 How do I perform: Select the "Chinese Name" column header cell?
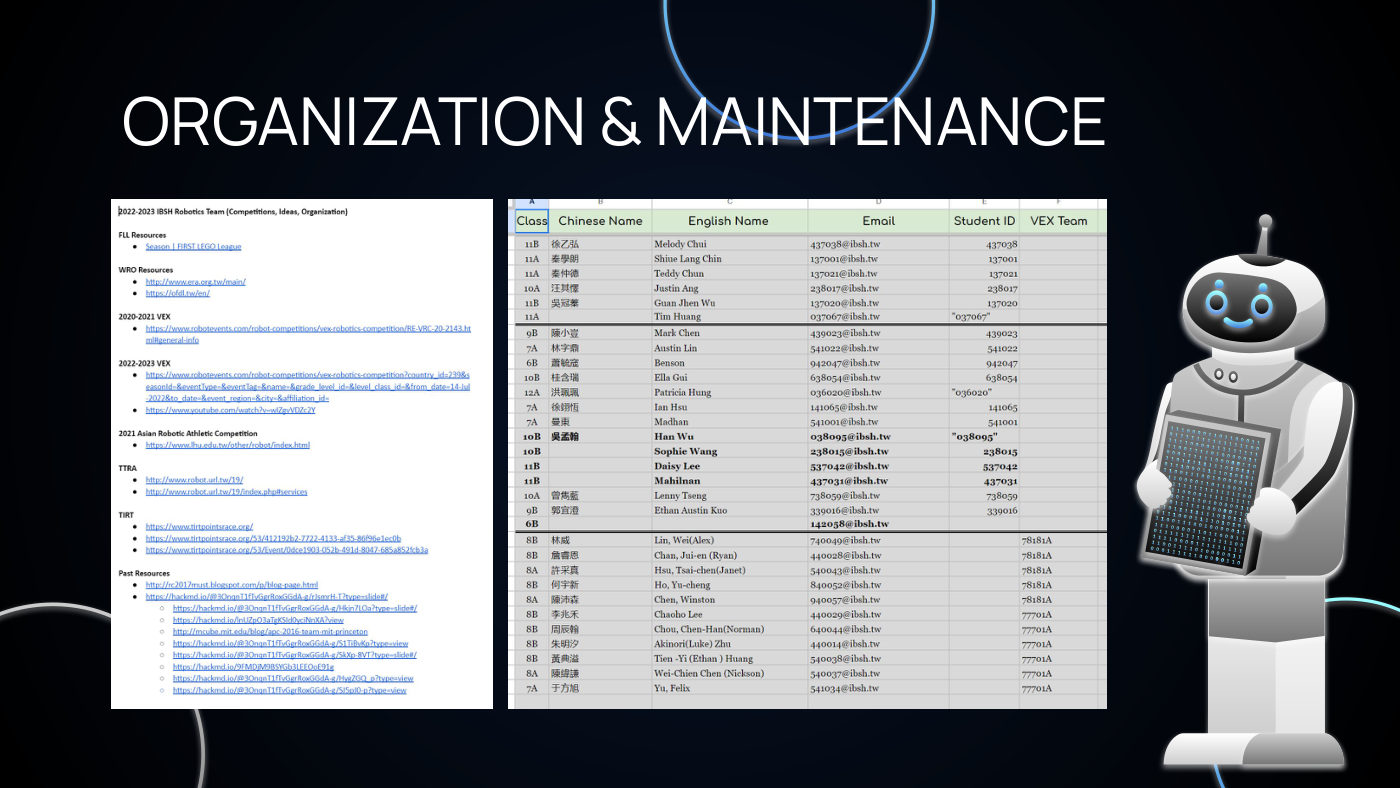tap(600, 221)
